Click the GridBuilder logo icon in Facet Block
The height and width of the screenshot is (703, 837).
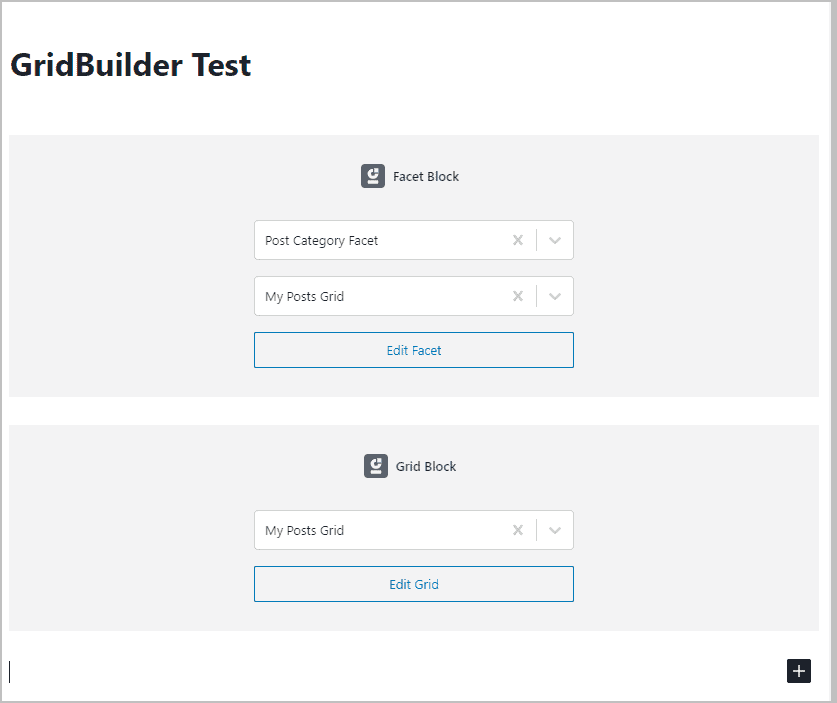(373, 175)
